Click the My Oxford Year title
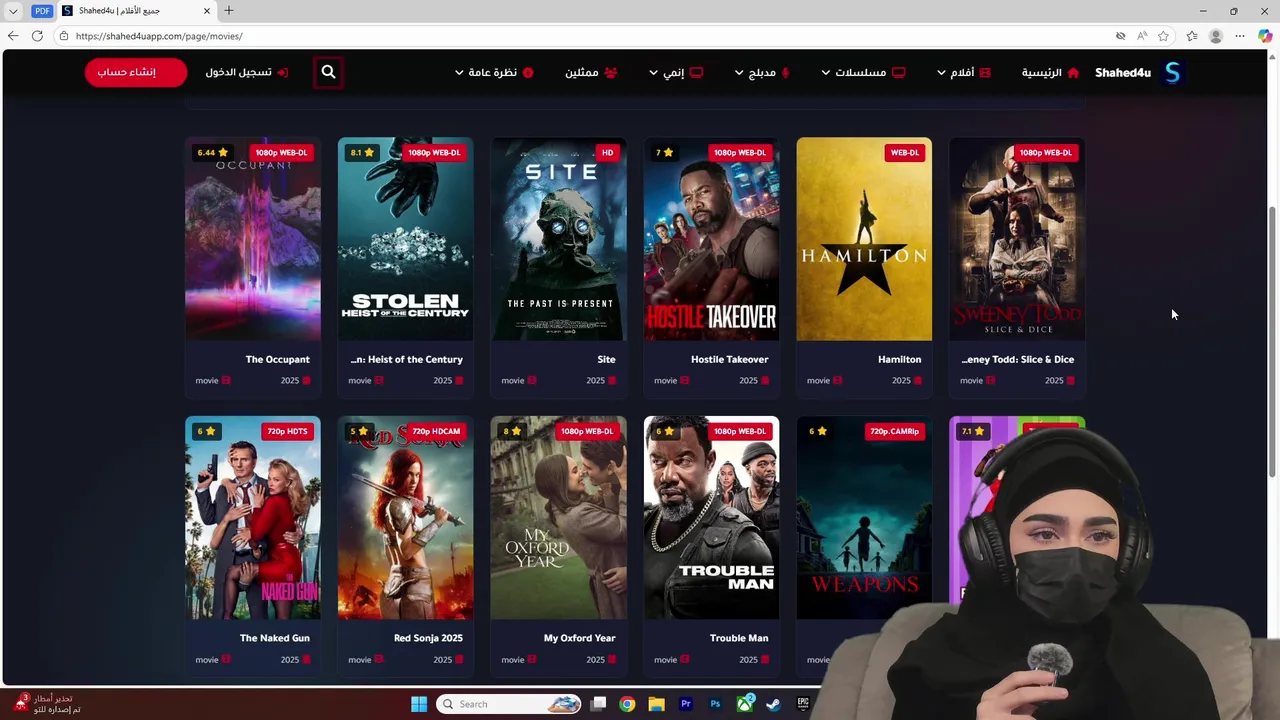This screenshot has height=720, width=1280. point(579,638)
